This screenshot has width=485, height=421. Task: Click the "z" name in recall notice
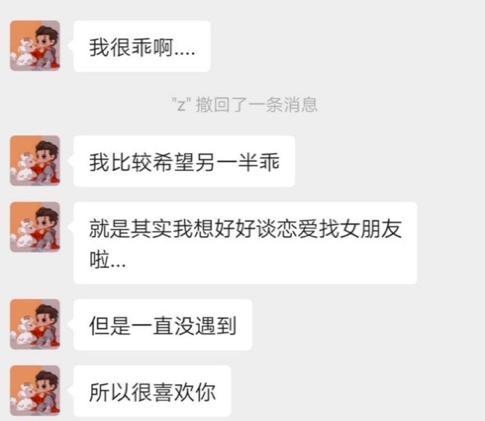tap(181, 105)
